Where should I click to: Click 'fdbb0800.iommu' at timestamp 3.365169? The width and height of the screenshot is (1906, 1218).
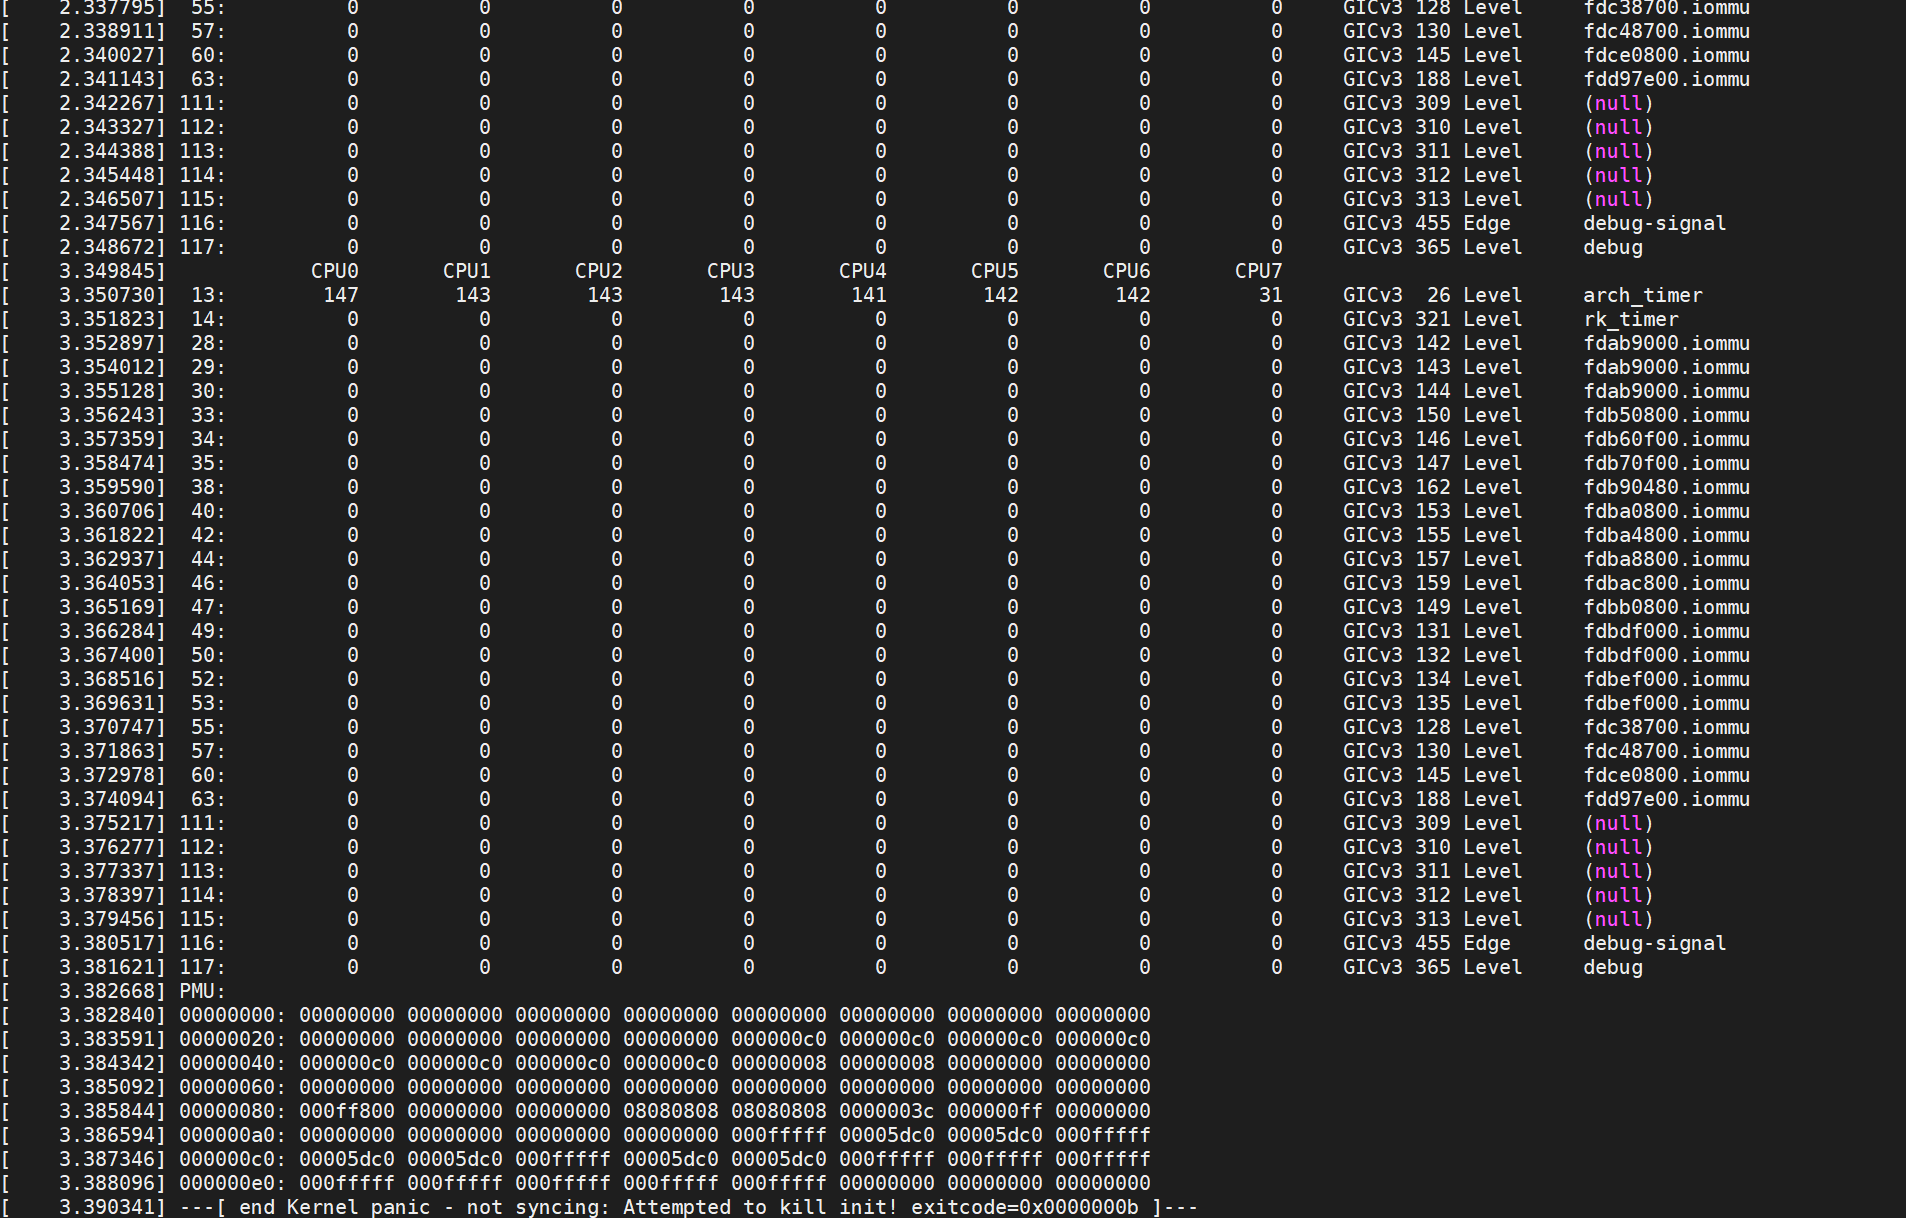point(1666,607)
